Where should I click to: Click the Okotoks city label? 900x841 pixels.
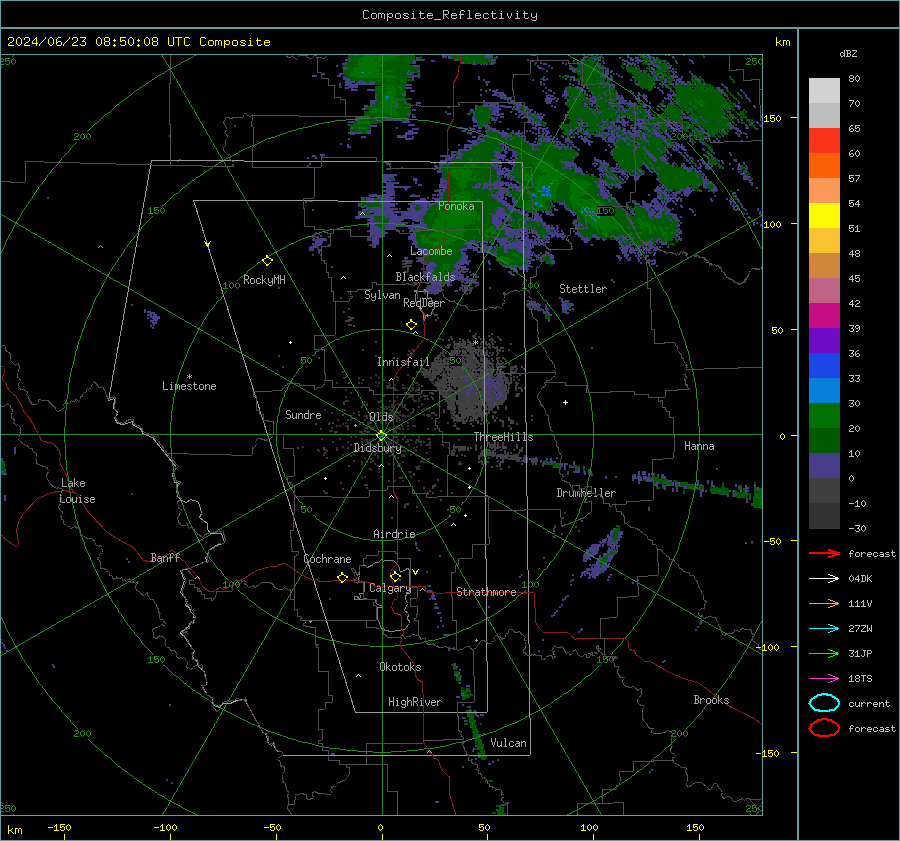pos(400,667)
